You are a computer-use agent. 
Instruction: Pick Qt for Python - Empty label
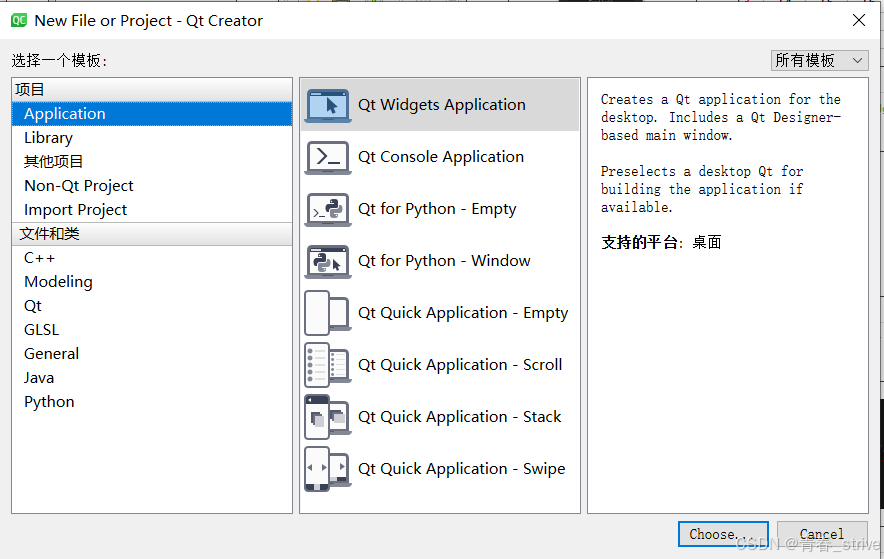[437, 209]
